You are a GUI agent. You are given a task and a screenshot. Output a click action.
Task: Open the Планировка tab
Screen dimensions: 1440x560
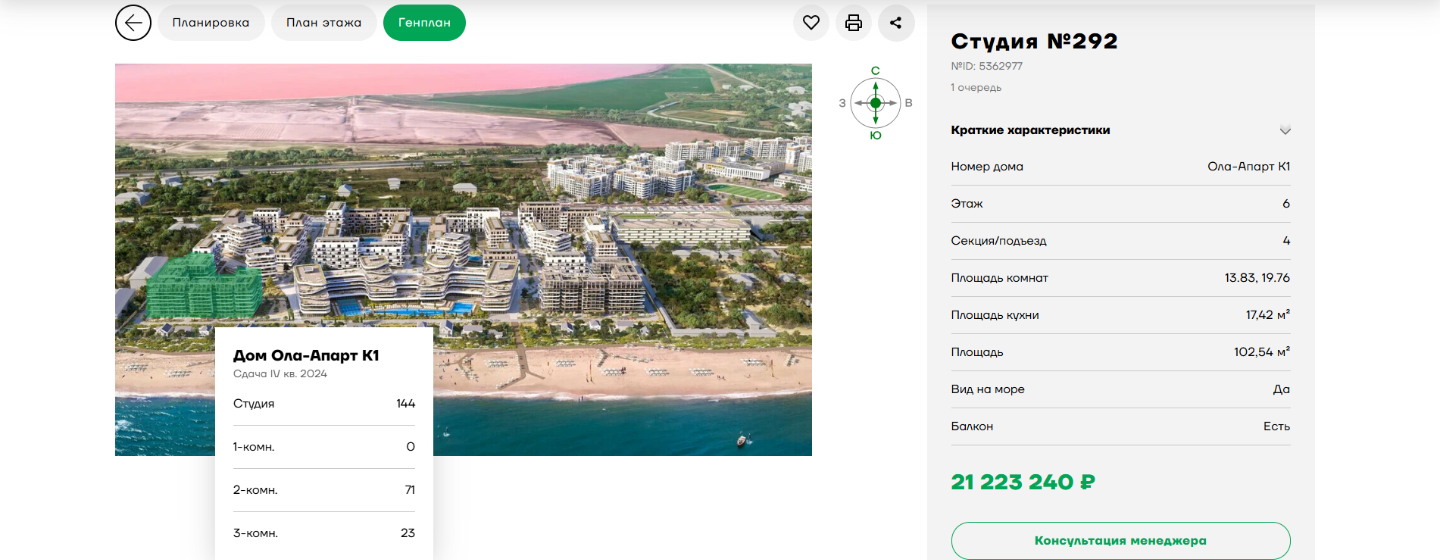211,22
